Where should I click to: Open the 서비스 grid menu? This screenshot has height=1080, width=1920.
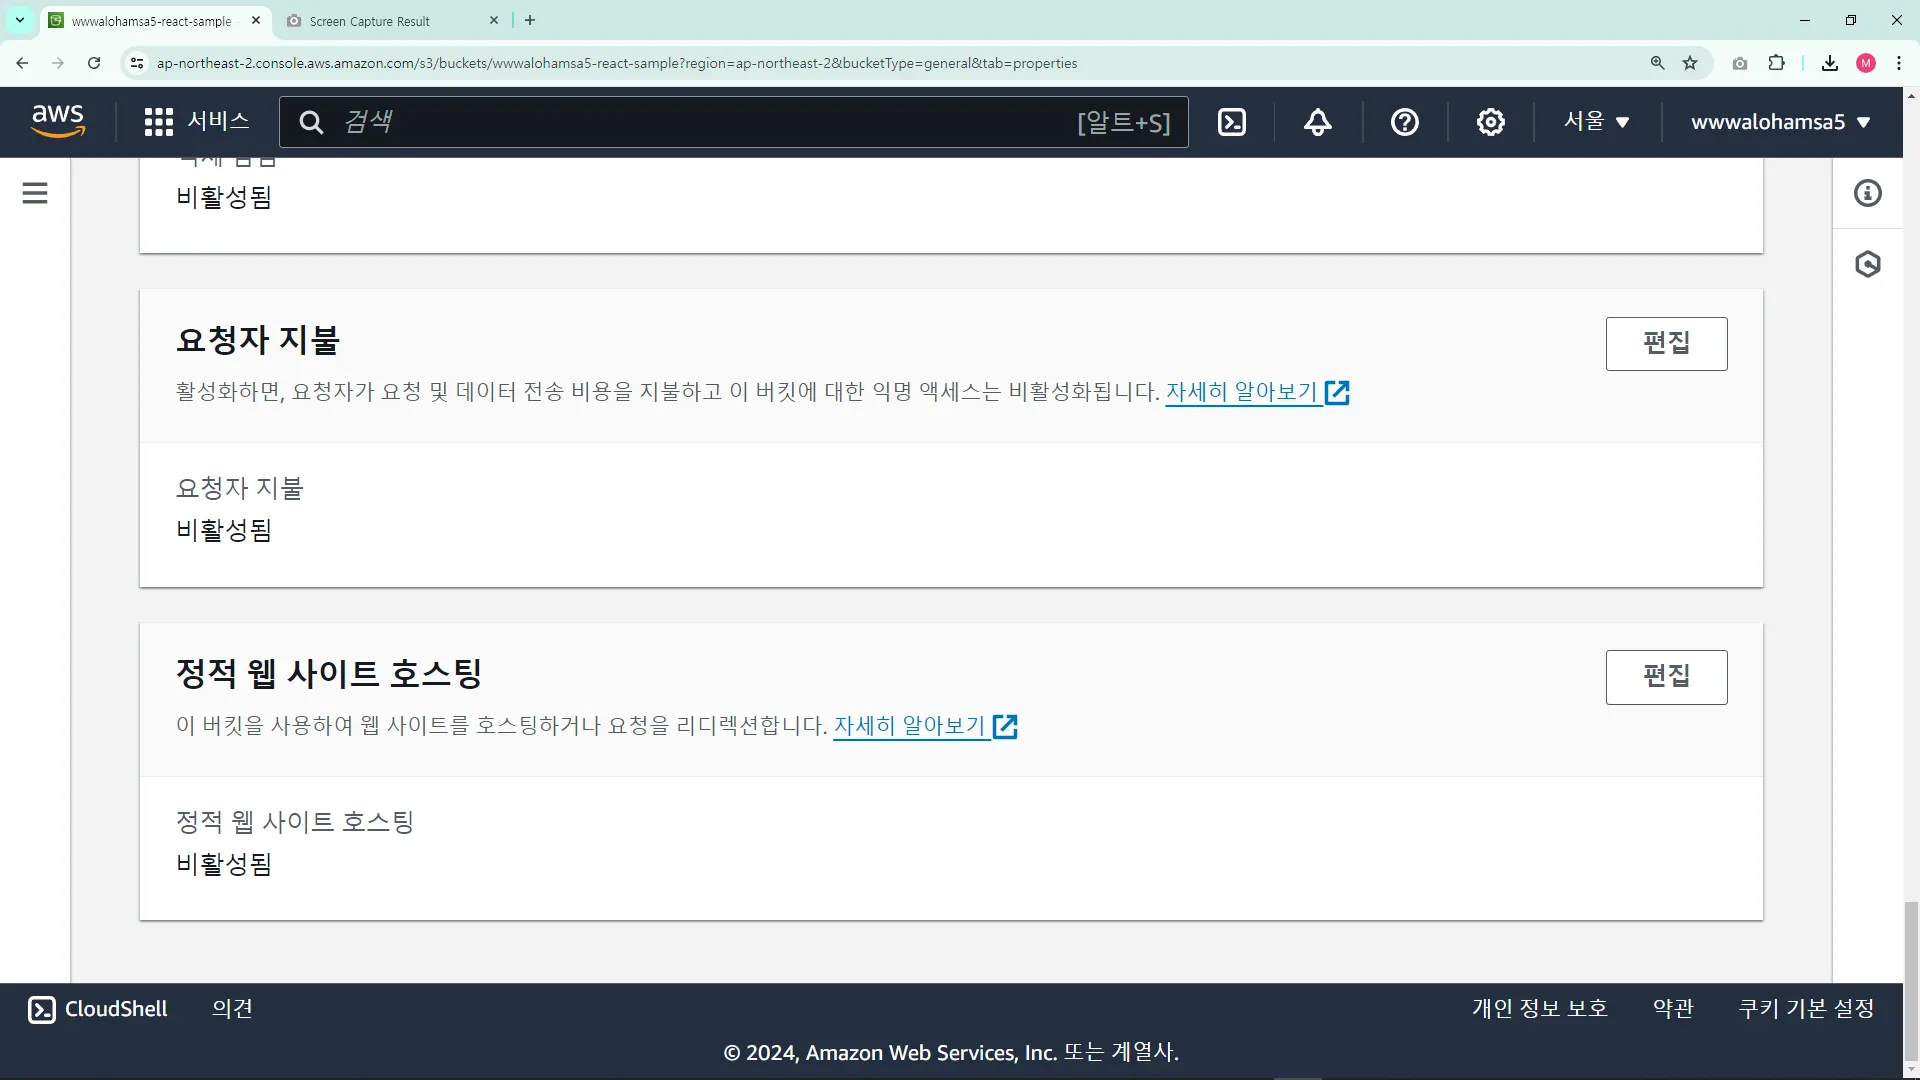197,122
